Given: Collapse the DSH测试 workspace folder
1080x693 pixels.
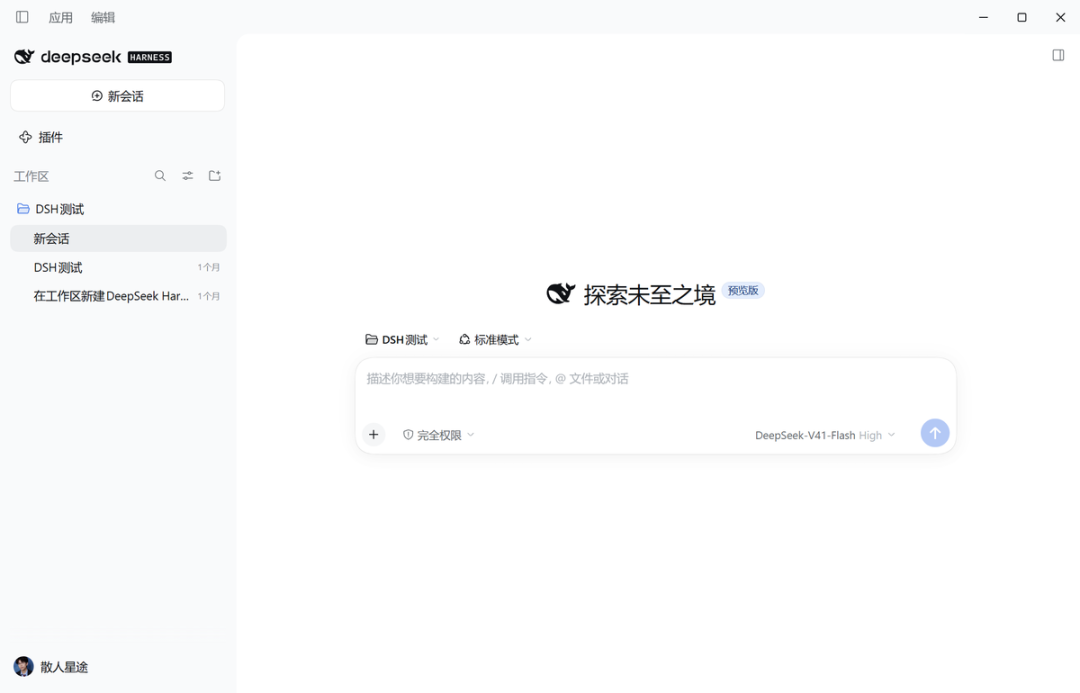Looking at the screenshot, I should tap(50, 209).
